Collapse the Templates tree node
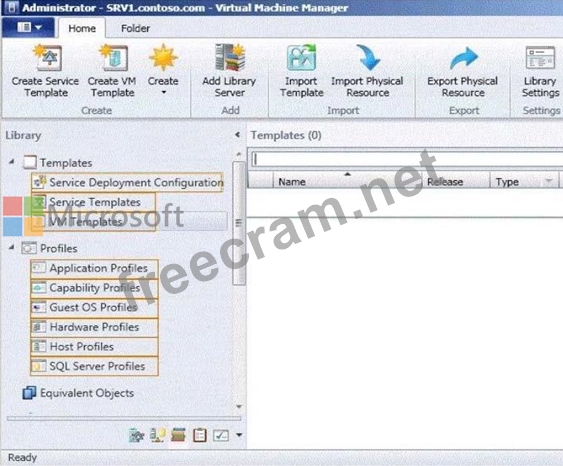This screenshot has width=563, height=466. click(11, 162)
